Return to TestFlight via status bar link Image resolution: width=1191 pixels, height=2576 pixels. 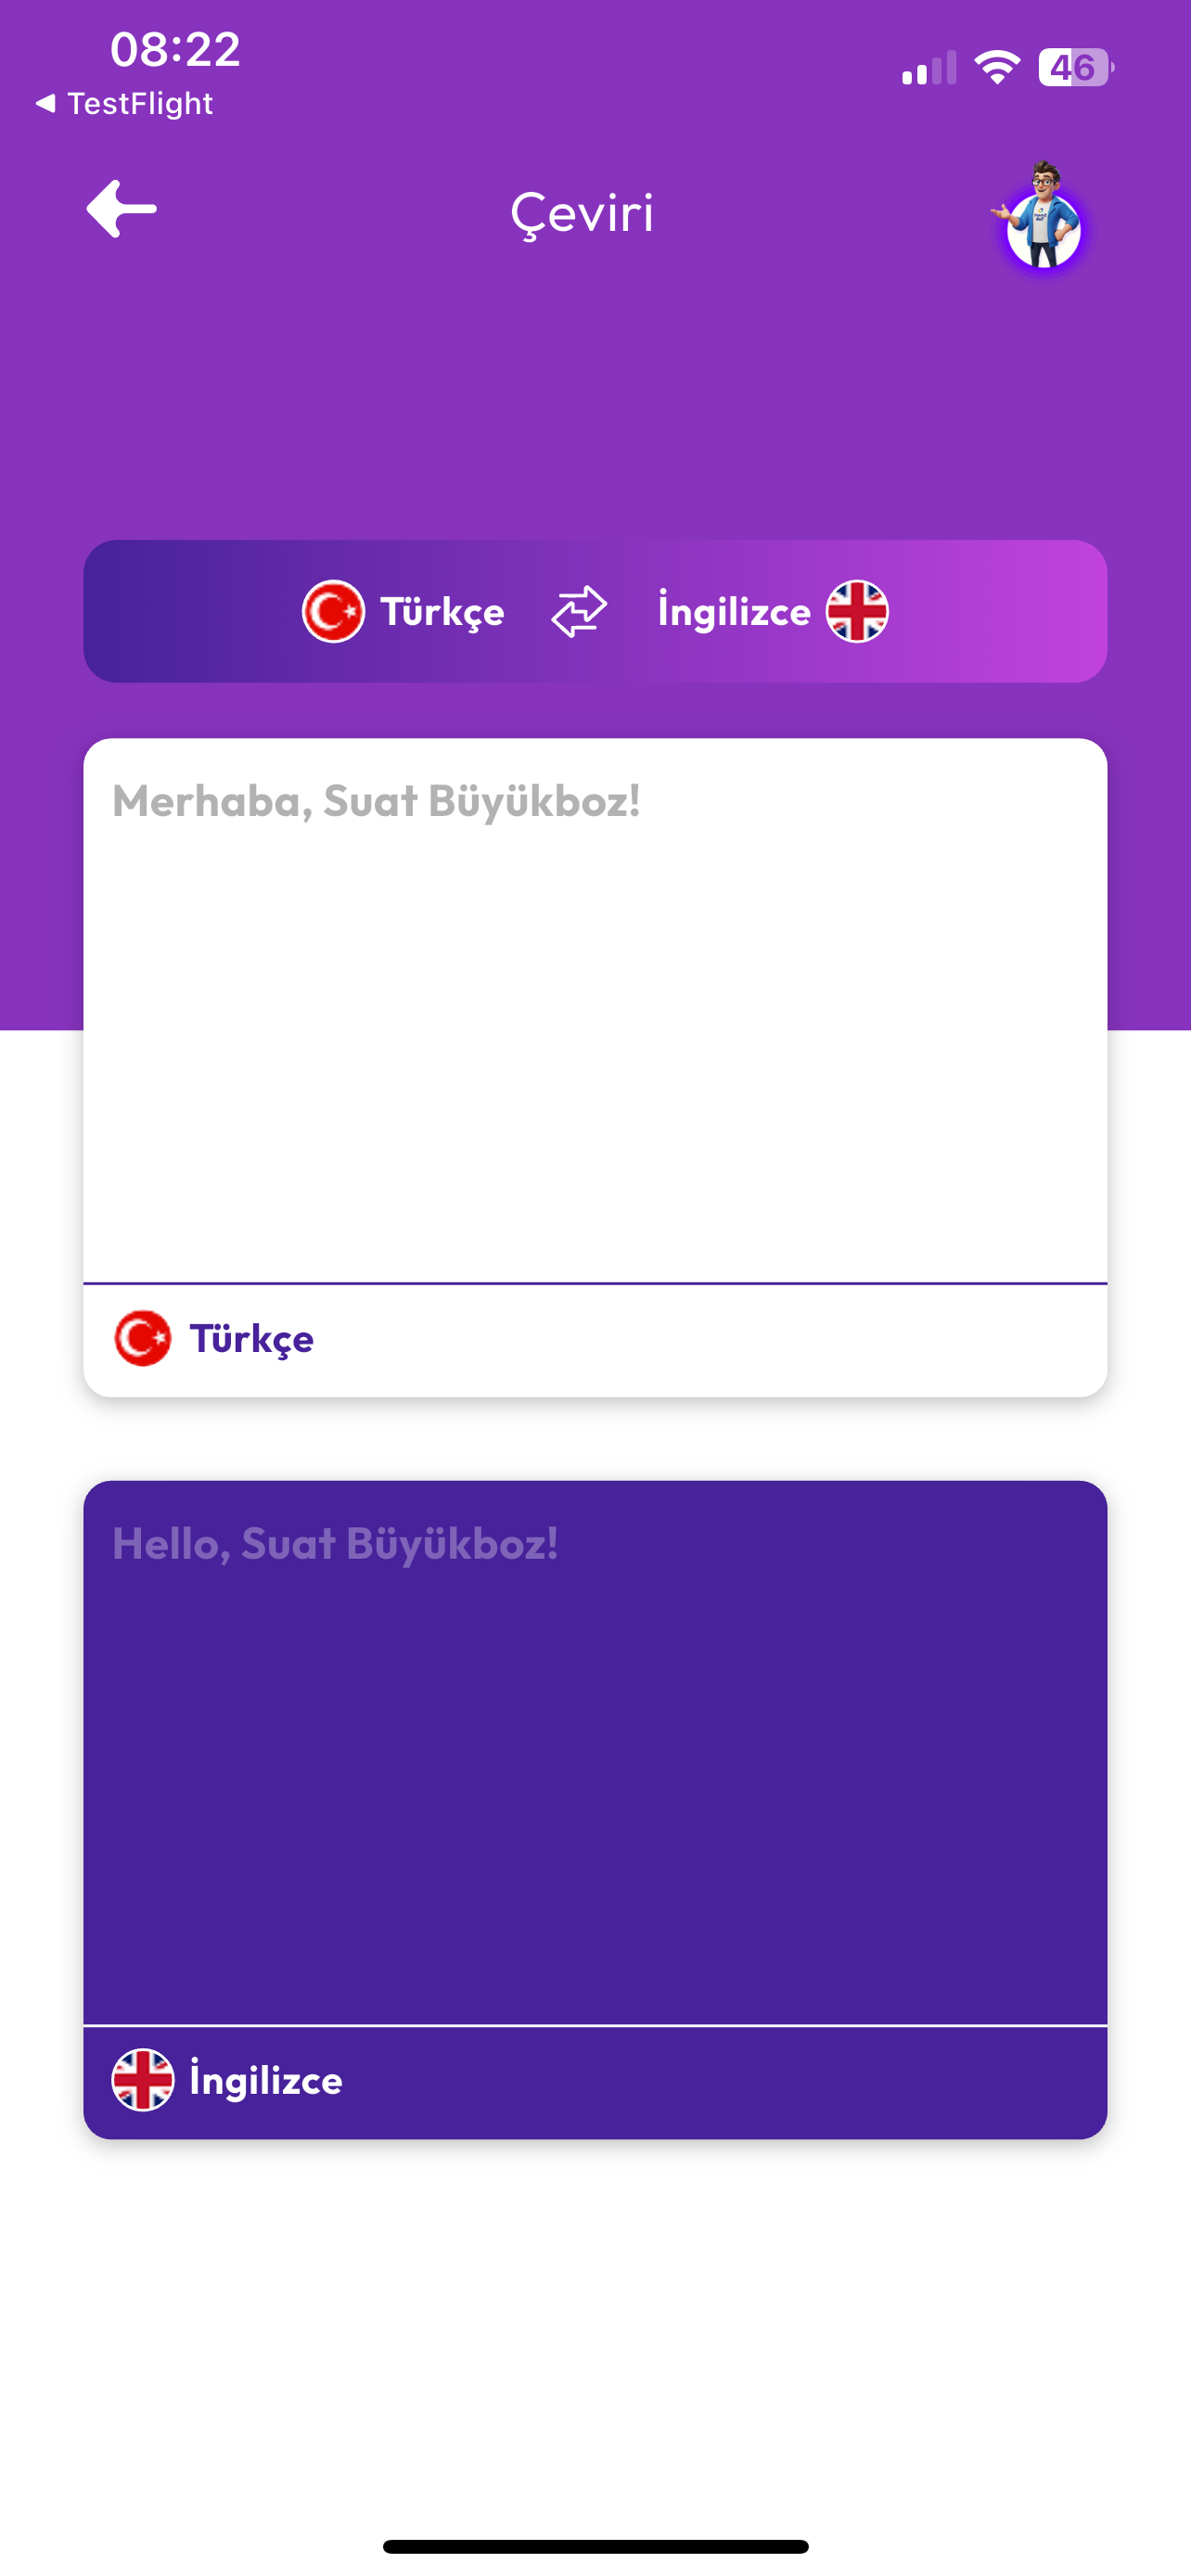click(x=125, y=104)
